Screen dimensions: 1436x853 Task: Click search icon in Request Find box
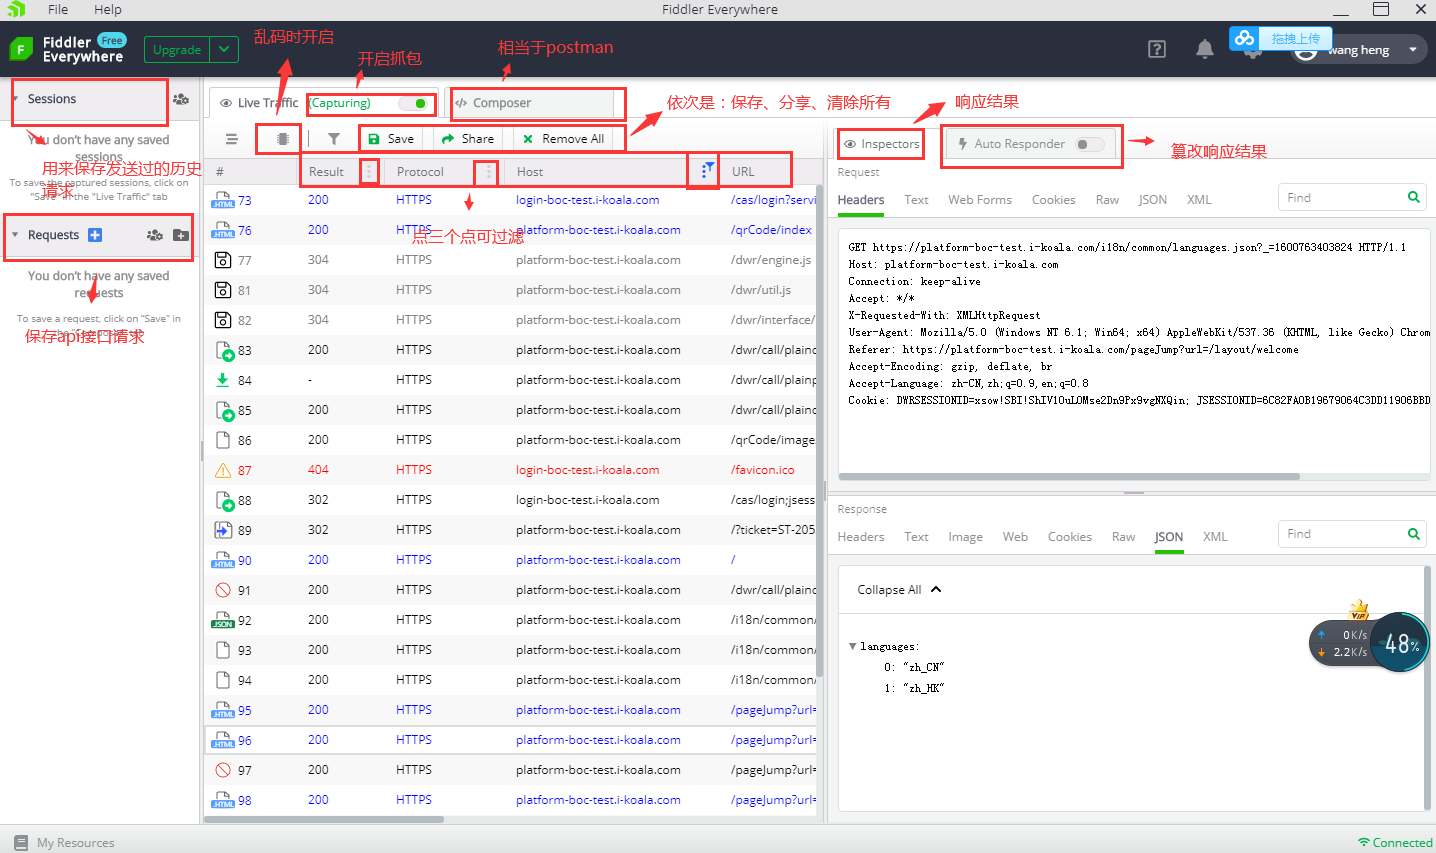(1414, 197)
